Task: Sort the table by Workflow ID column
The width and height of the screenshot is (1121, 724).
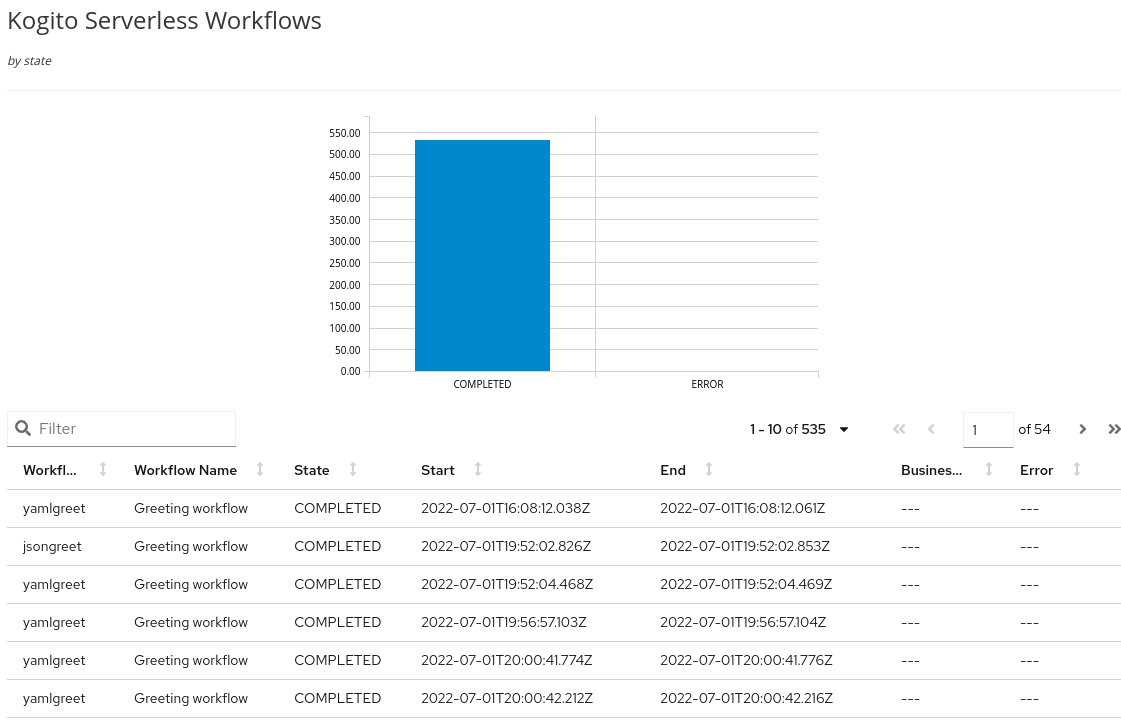Action: pos(101,470)
